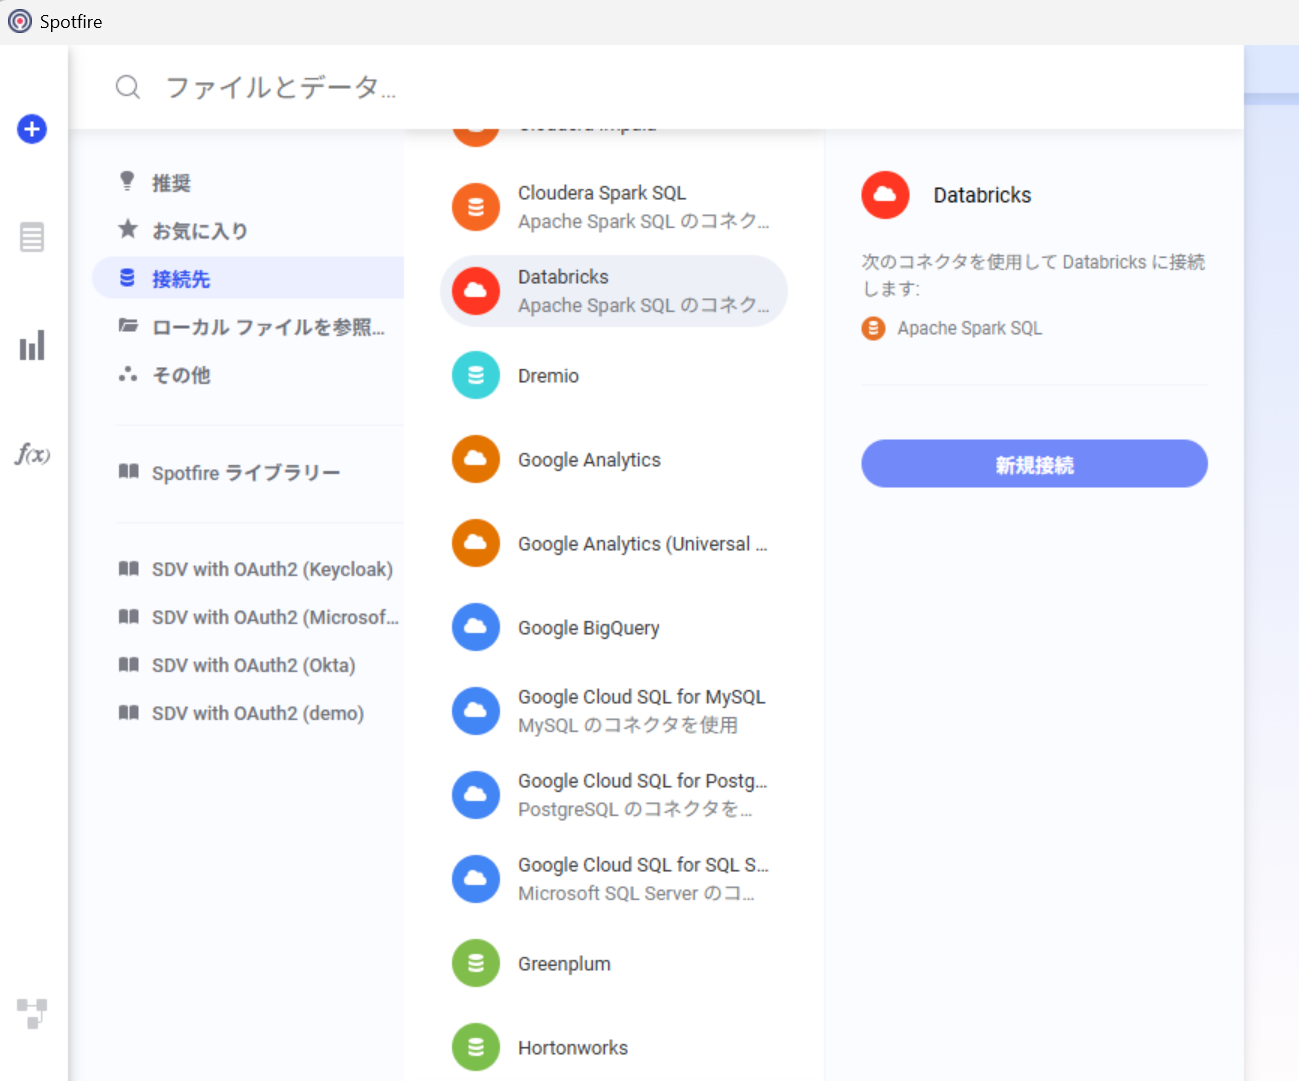Open the visualization types panel icon

pos(31,344)
